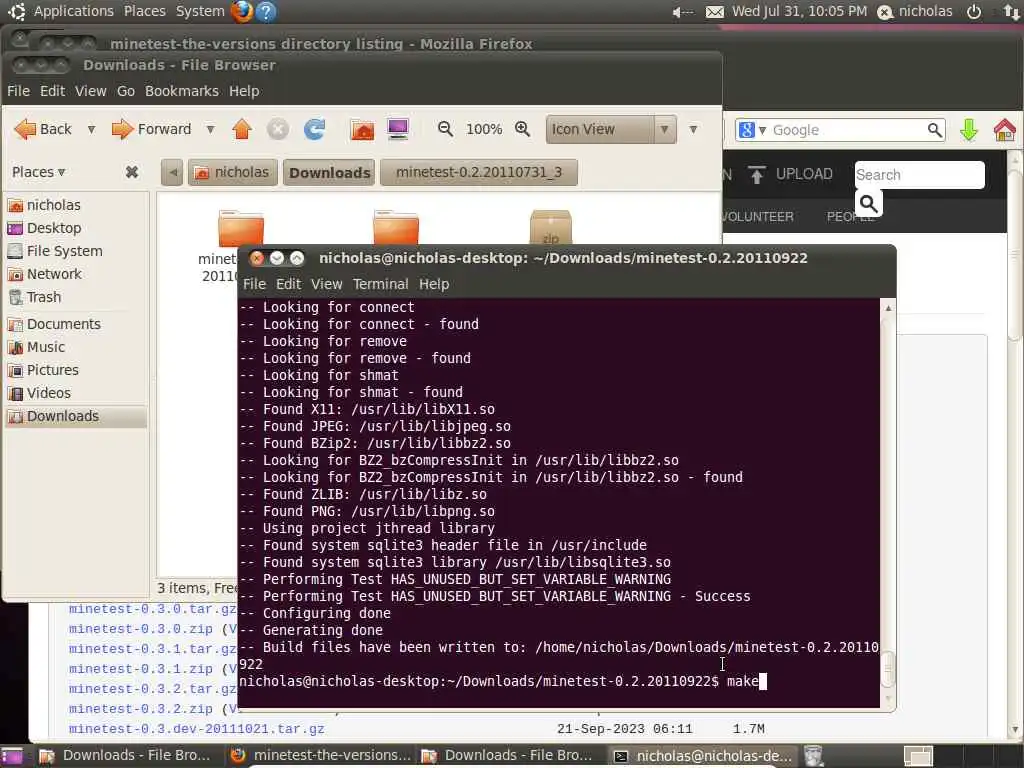Screen dimensions: 1024x768
Task: Click path bar left scroll arrow
Action: pos(172,172)
